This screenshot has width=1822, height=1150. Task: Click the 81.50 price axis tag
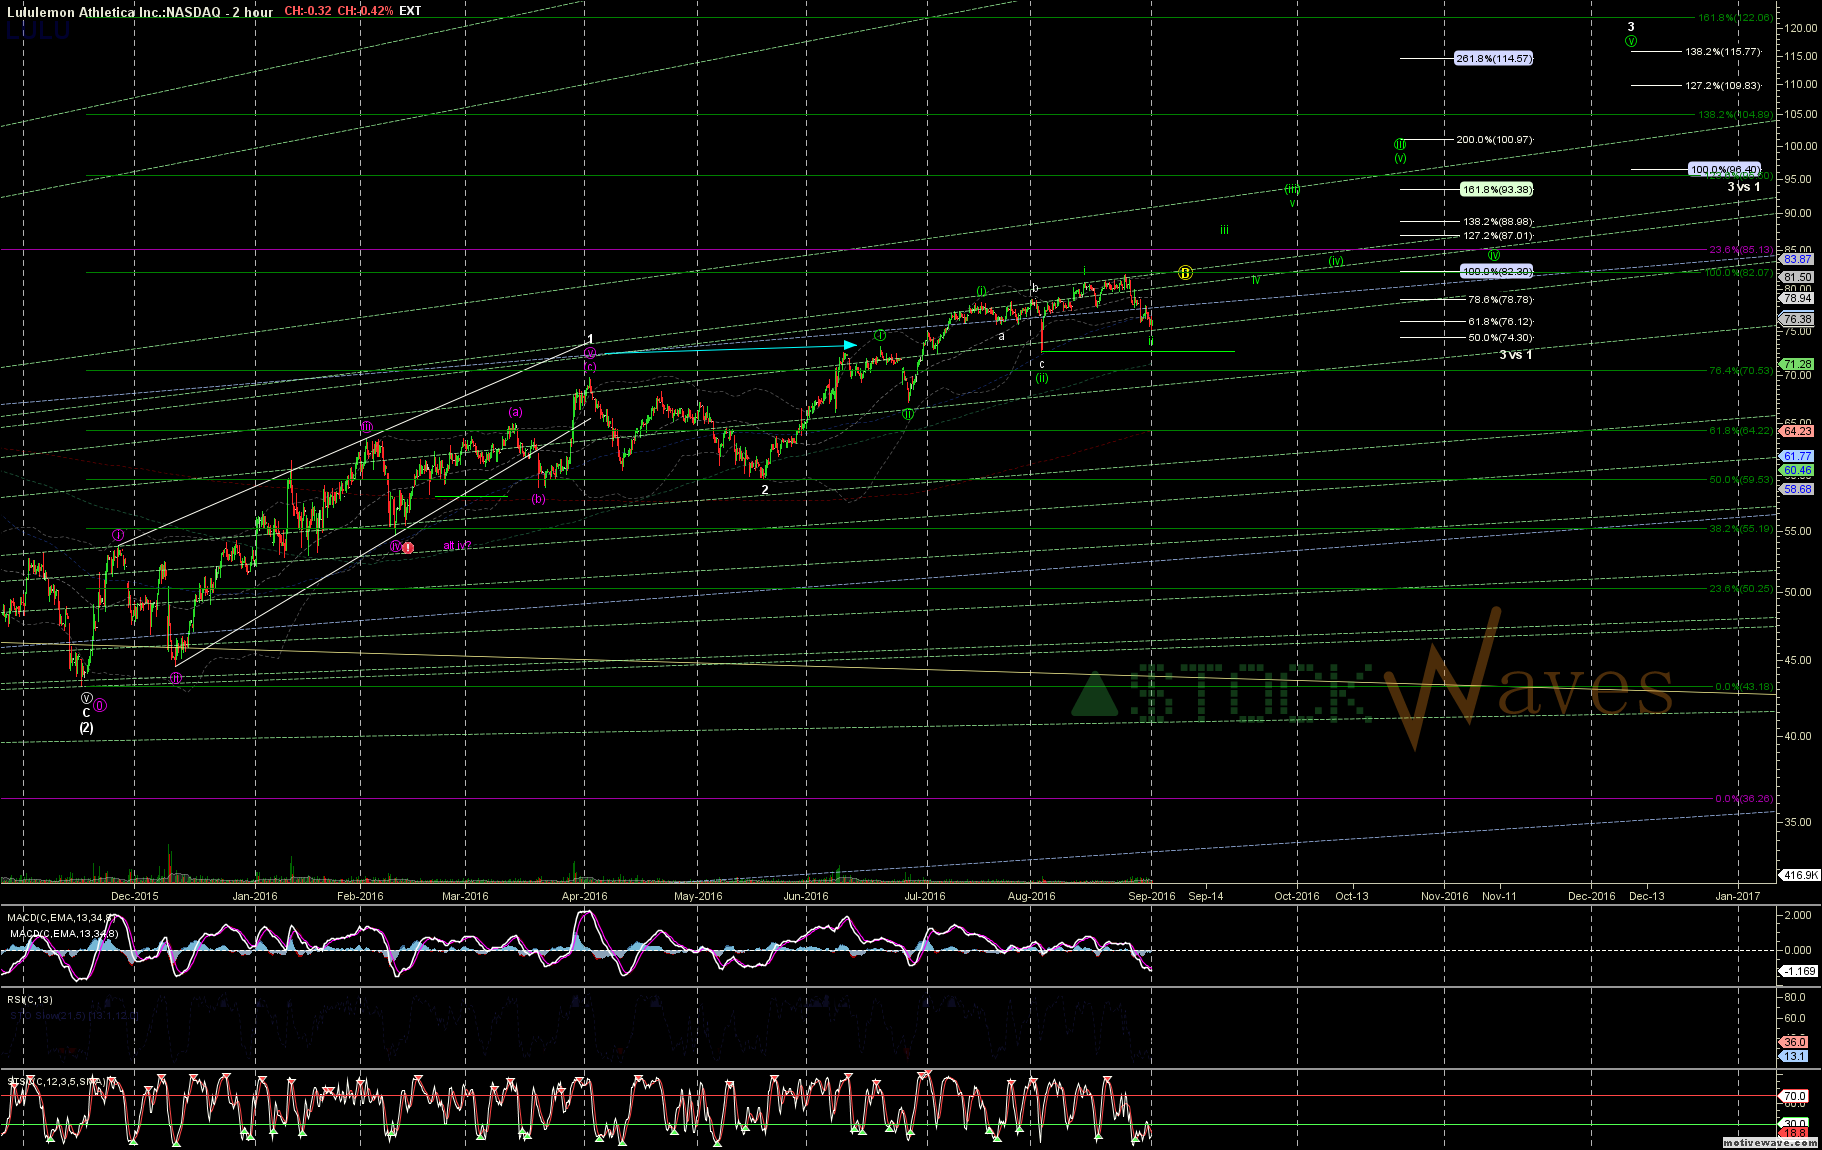coord(1797,277)
